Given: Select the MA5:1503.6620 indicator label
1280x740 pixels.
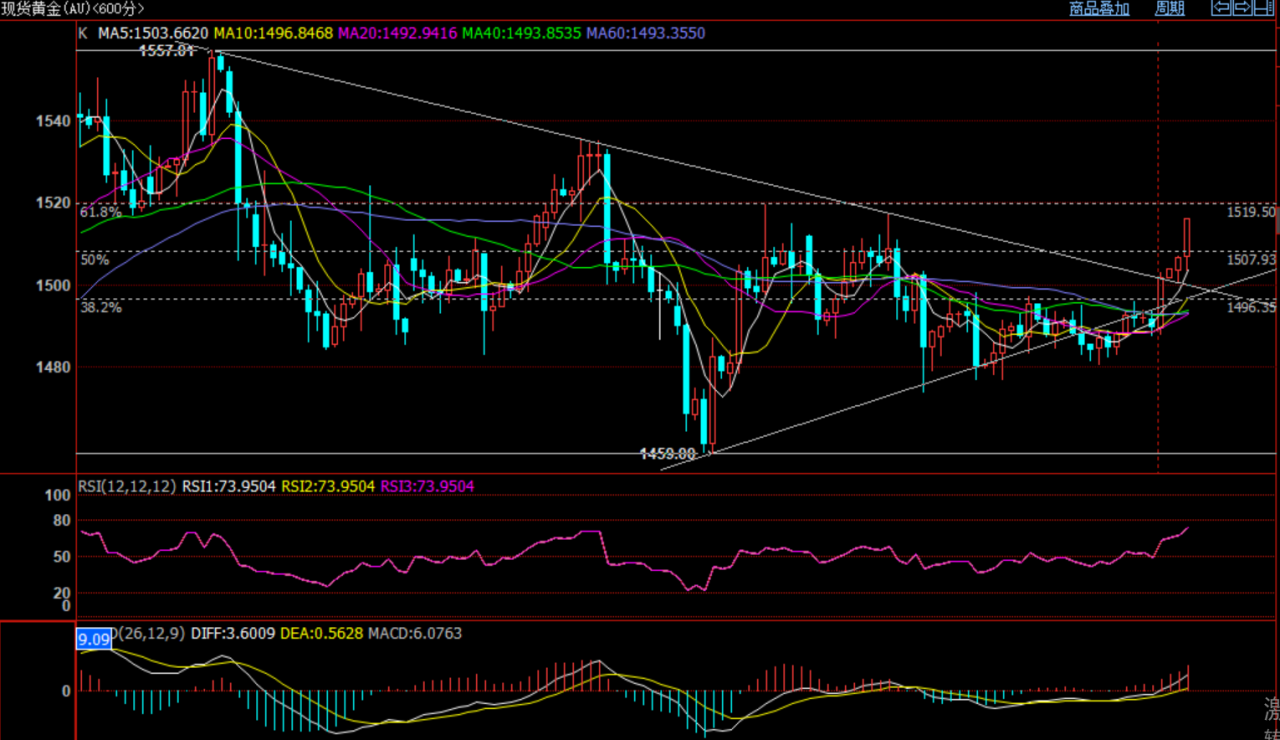Looking at the screenshot, I should [151, 33].
